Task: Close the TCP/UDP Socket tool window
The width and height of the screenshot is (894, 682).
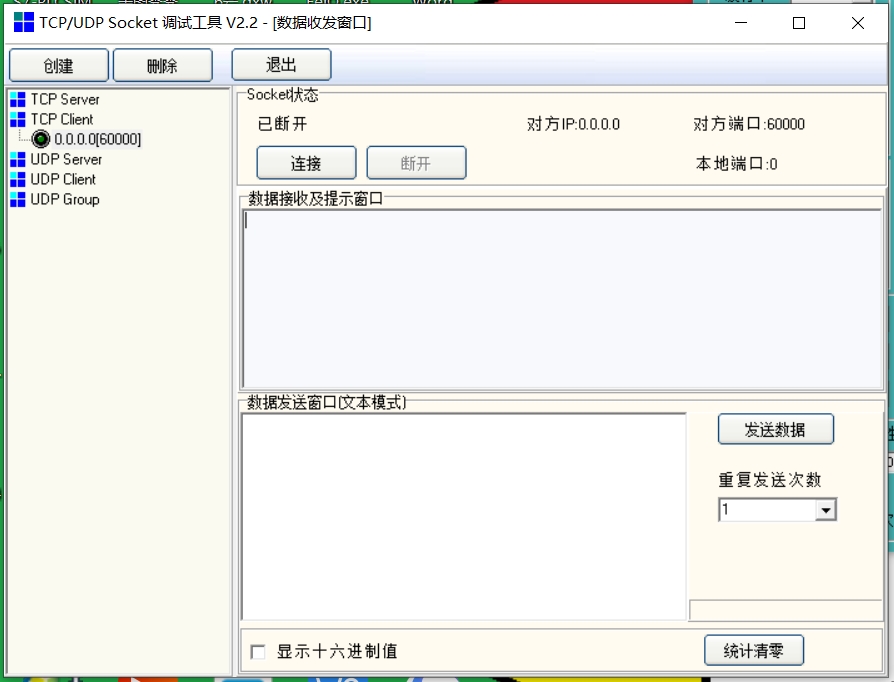Action: (x=858, y=23)
